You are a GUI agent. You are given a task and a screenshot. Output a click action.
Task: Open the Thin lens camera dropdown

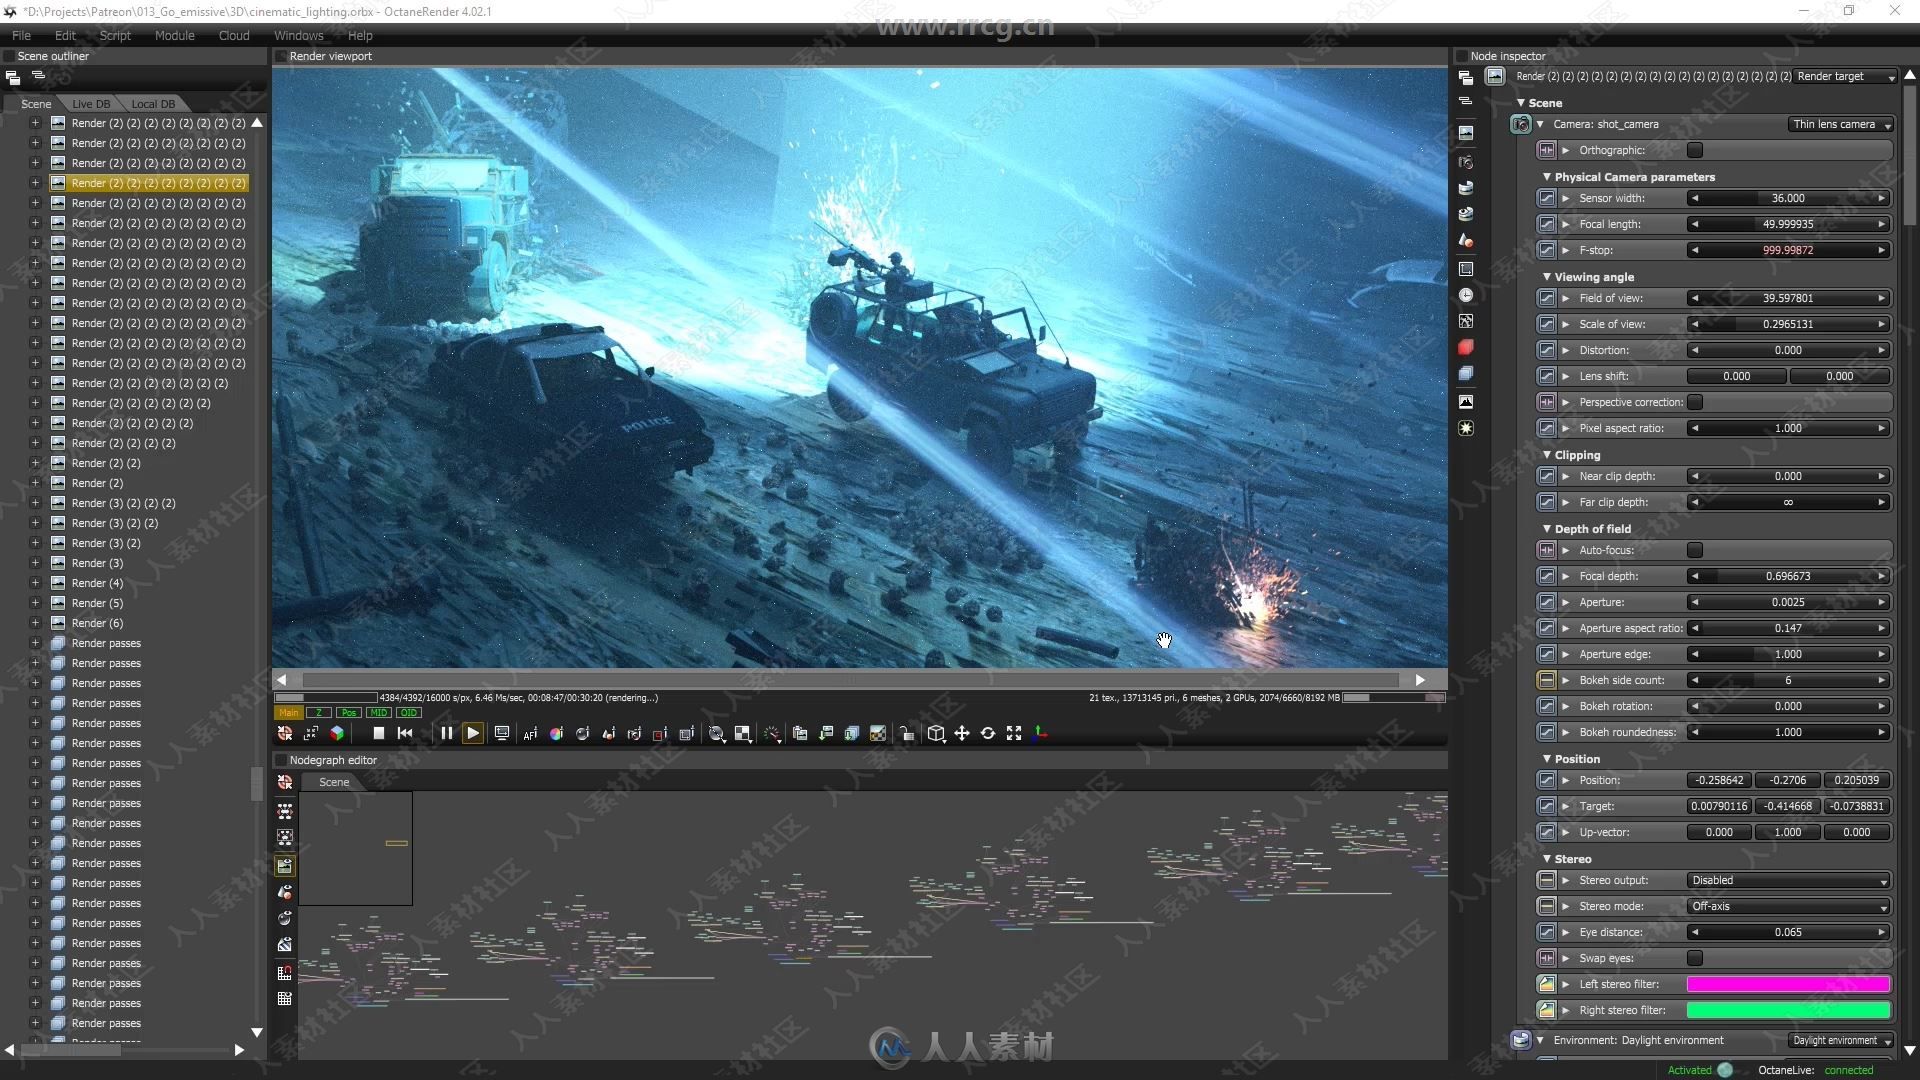coord(1838,124)
